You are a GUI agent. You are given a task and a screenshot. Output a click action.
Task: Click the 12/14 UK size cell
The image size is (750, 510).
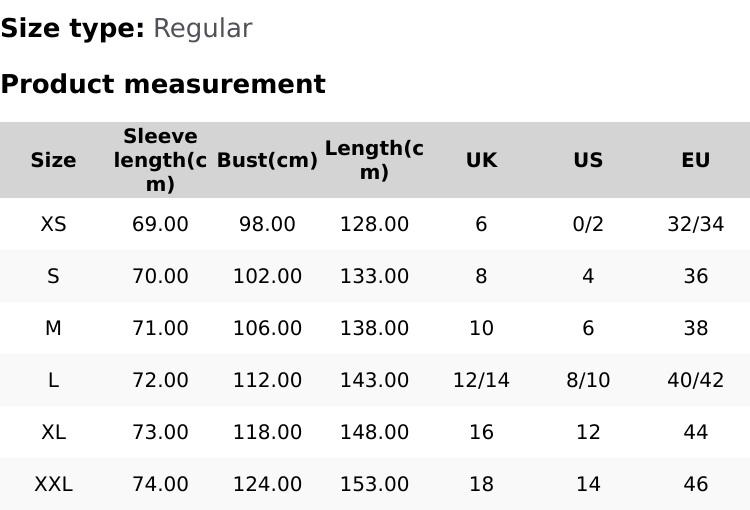click(x=481, y=380)
